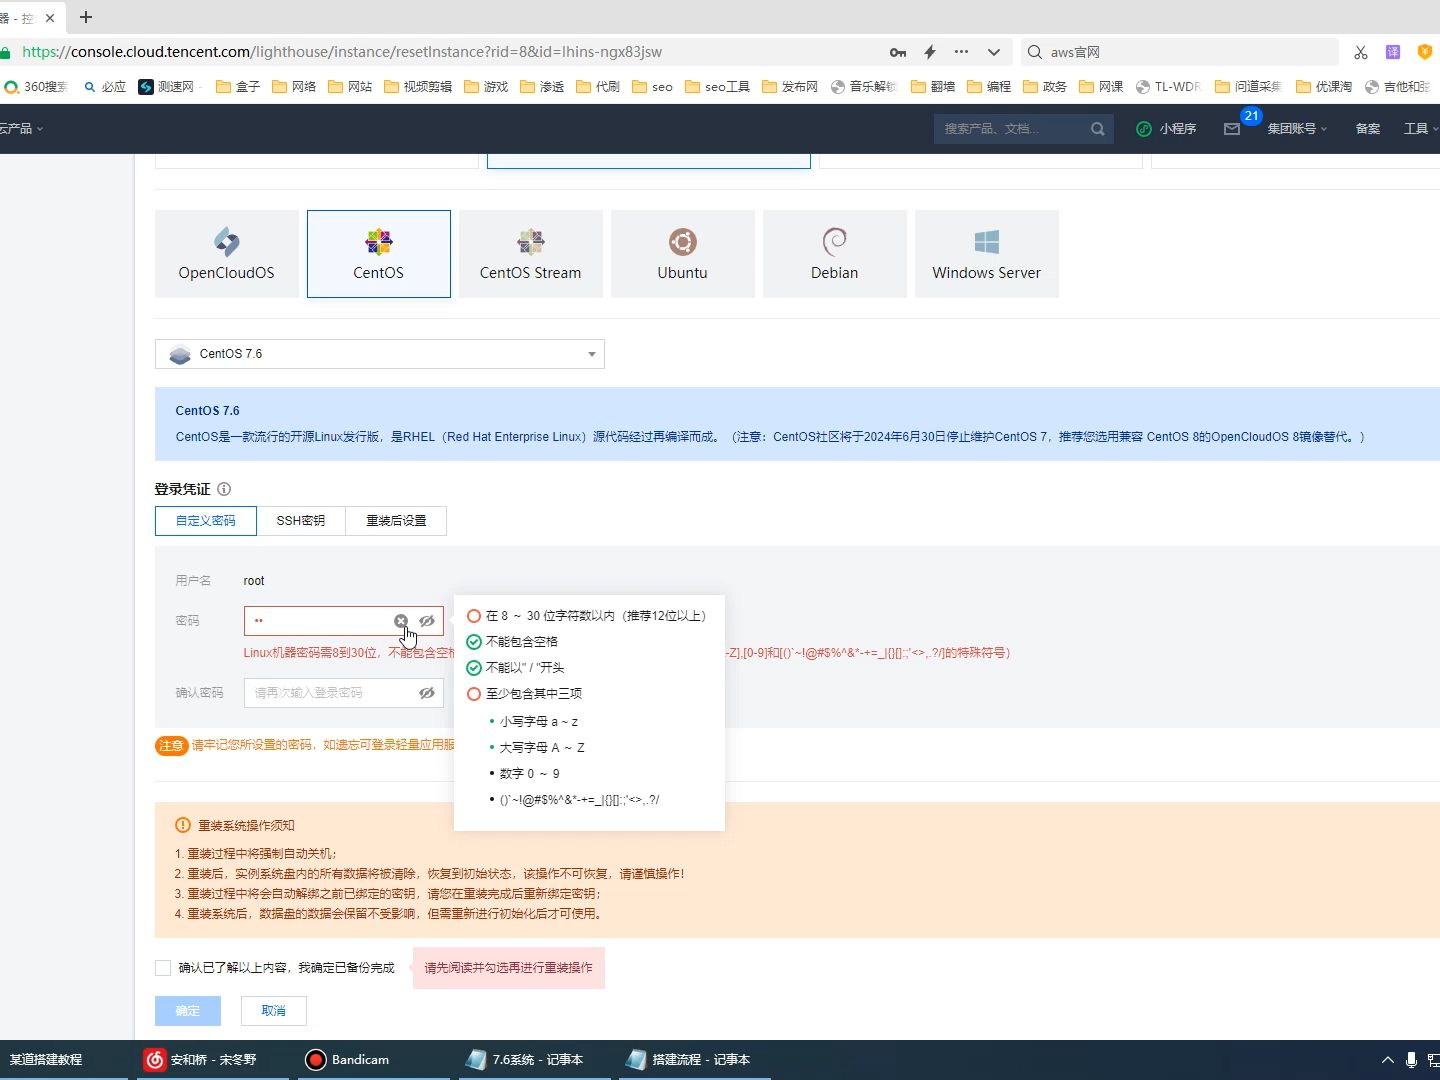Open the 网络 bookmark folder
The width and height of the screenshot is (1440, 1080).
pos(294,87)
